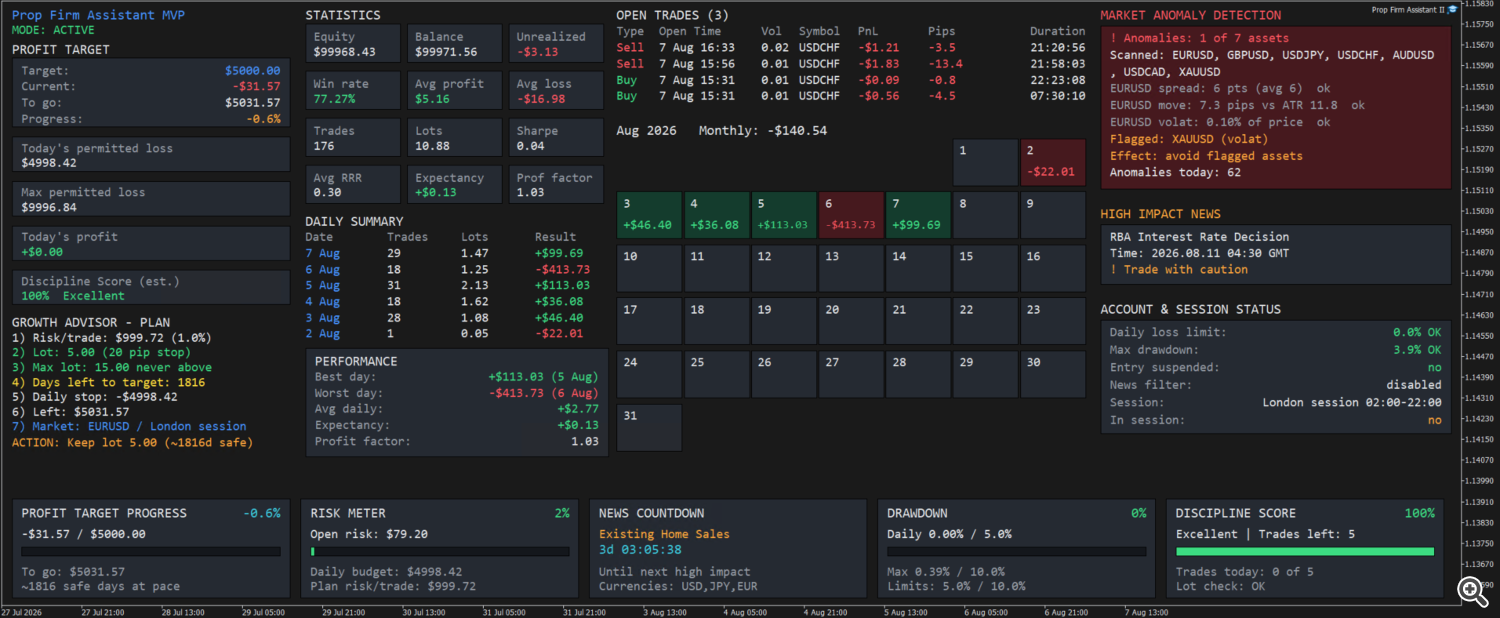Click the 'Flagged: XAUUSD (volat)' warning
The width and height of the screenshot is (1500, 618).
tap(1189, 139)
